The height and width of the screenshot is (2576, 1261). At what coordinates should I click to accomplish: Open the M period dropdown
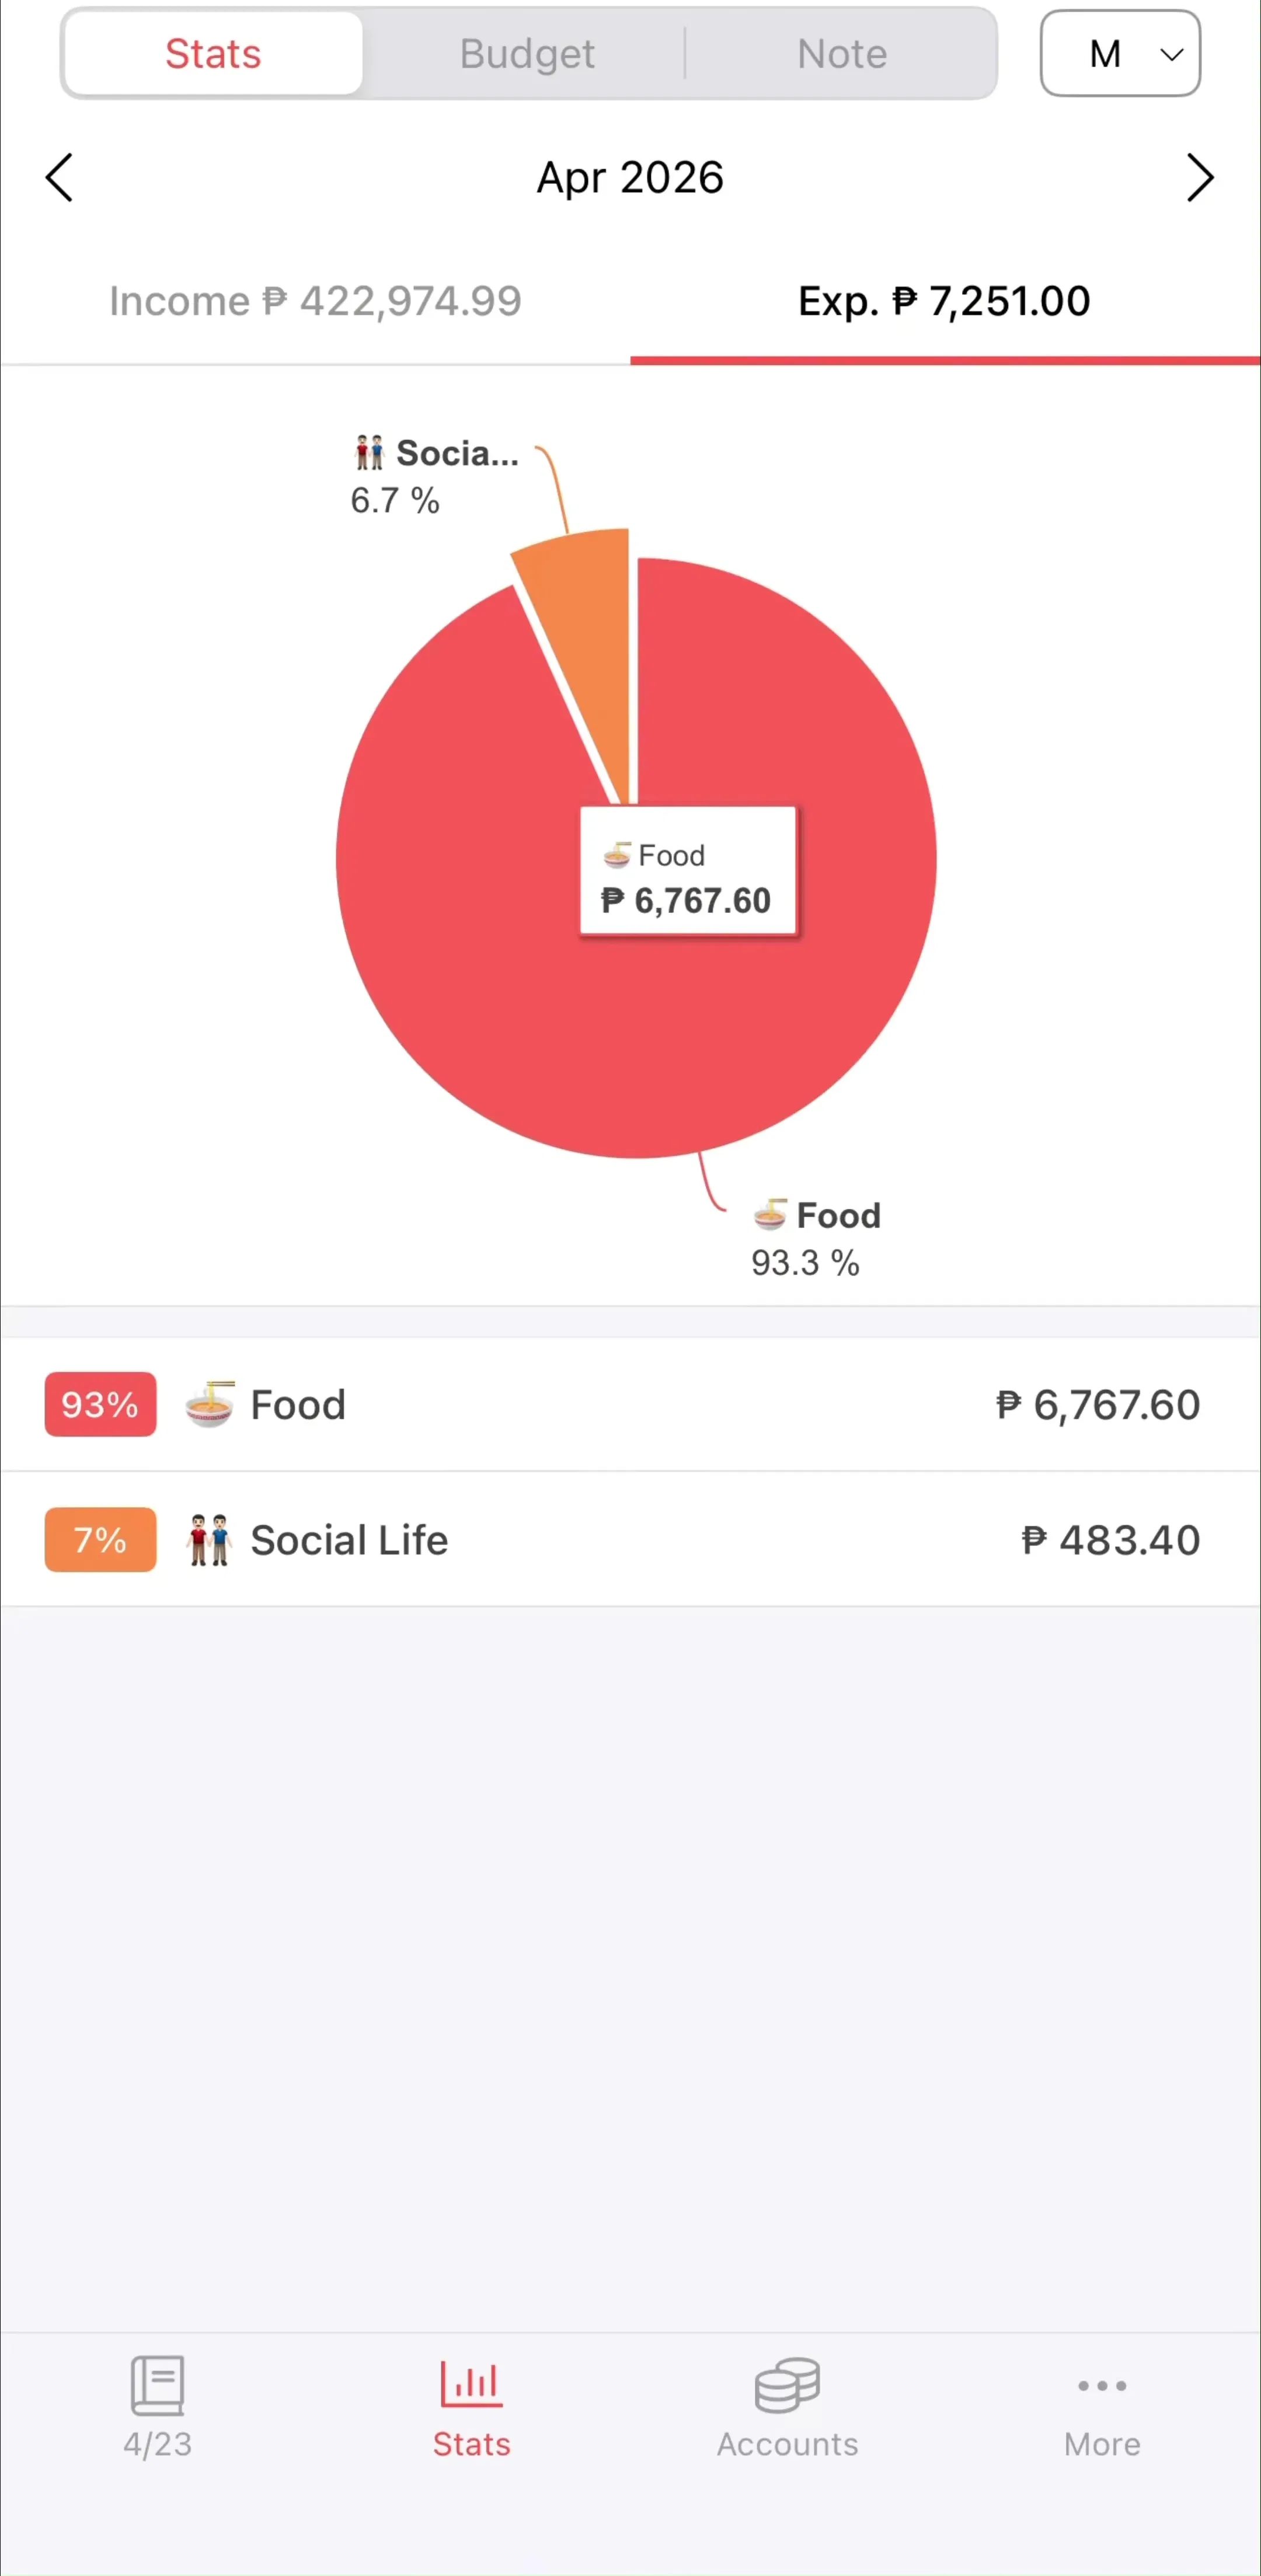(x=1120, y=53)
